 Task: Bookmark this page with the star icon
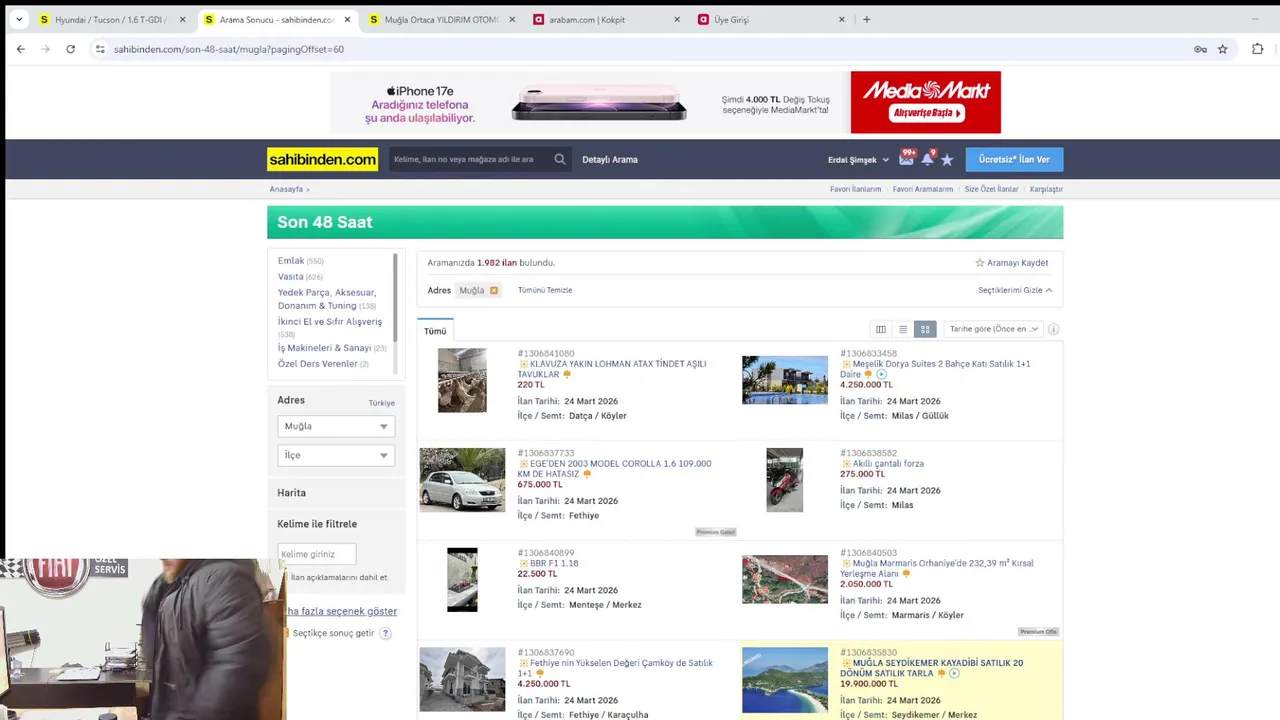[x=1222, y=49]
